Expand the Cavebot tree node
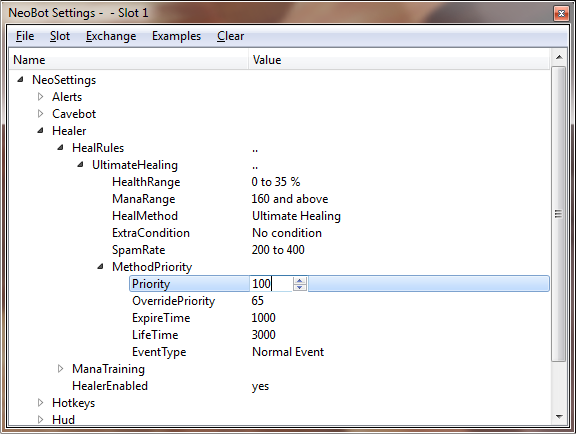The width and height of the screenshot is (576, 434). tap(40, 114)
